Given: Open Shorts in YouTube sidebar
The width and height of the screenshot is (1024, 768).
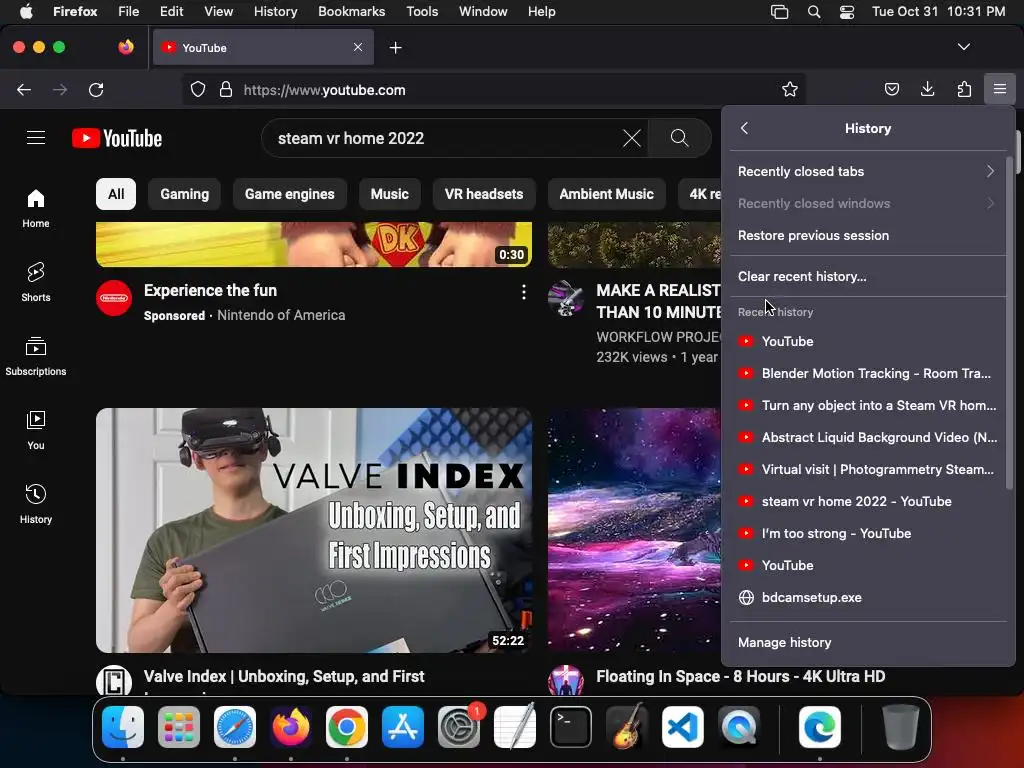Looking at the screenshot, I should (x=36, y=282).
